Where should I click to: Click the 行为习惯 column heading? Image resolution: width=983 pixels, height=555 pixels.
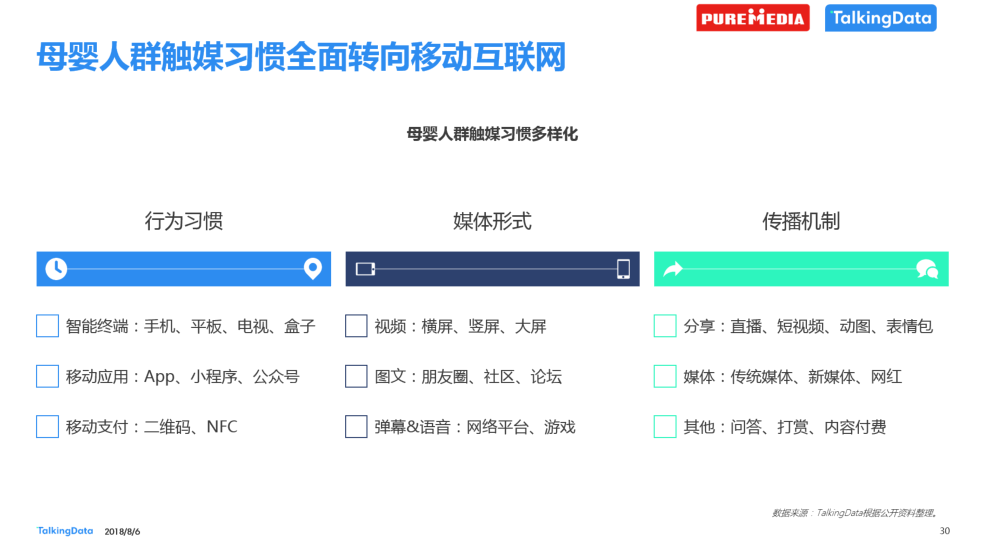pos(184,221)
